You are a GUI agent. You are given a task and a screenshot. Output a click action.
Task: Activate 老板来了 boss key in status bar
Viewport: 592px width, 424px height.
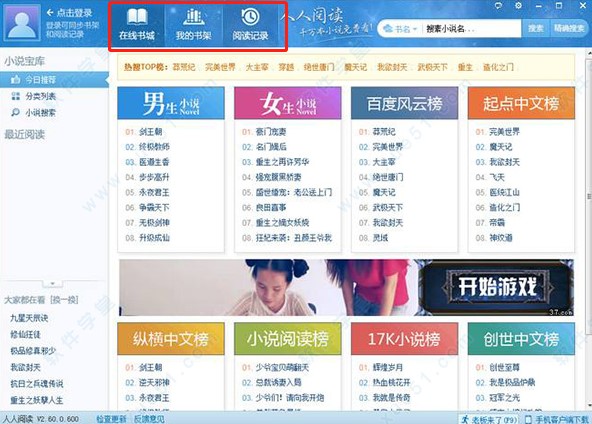pos(490,419)
